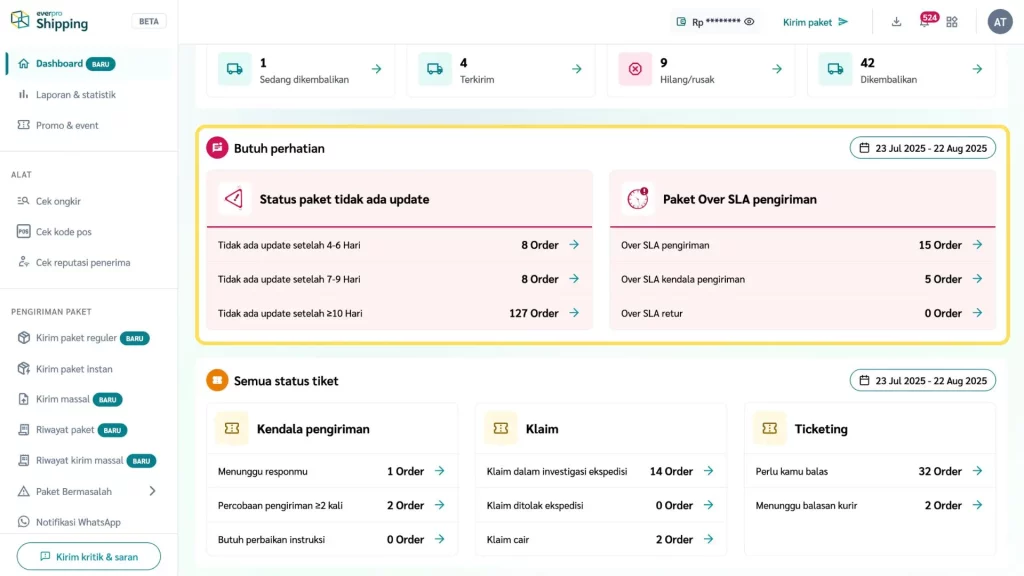Screen dimensions: 1024x576
Task: Click Kirim paket button in header
Action: point(815,22)
